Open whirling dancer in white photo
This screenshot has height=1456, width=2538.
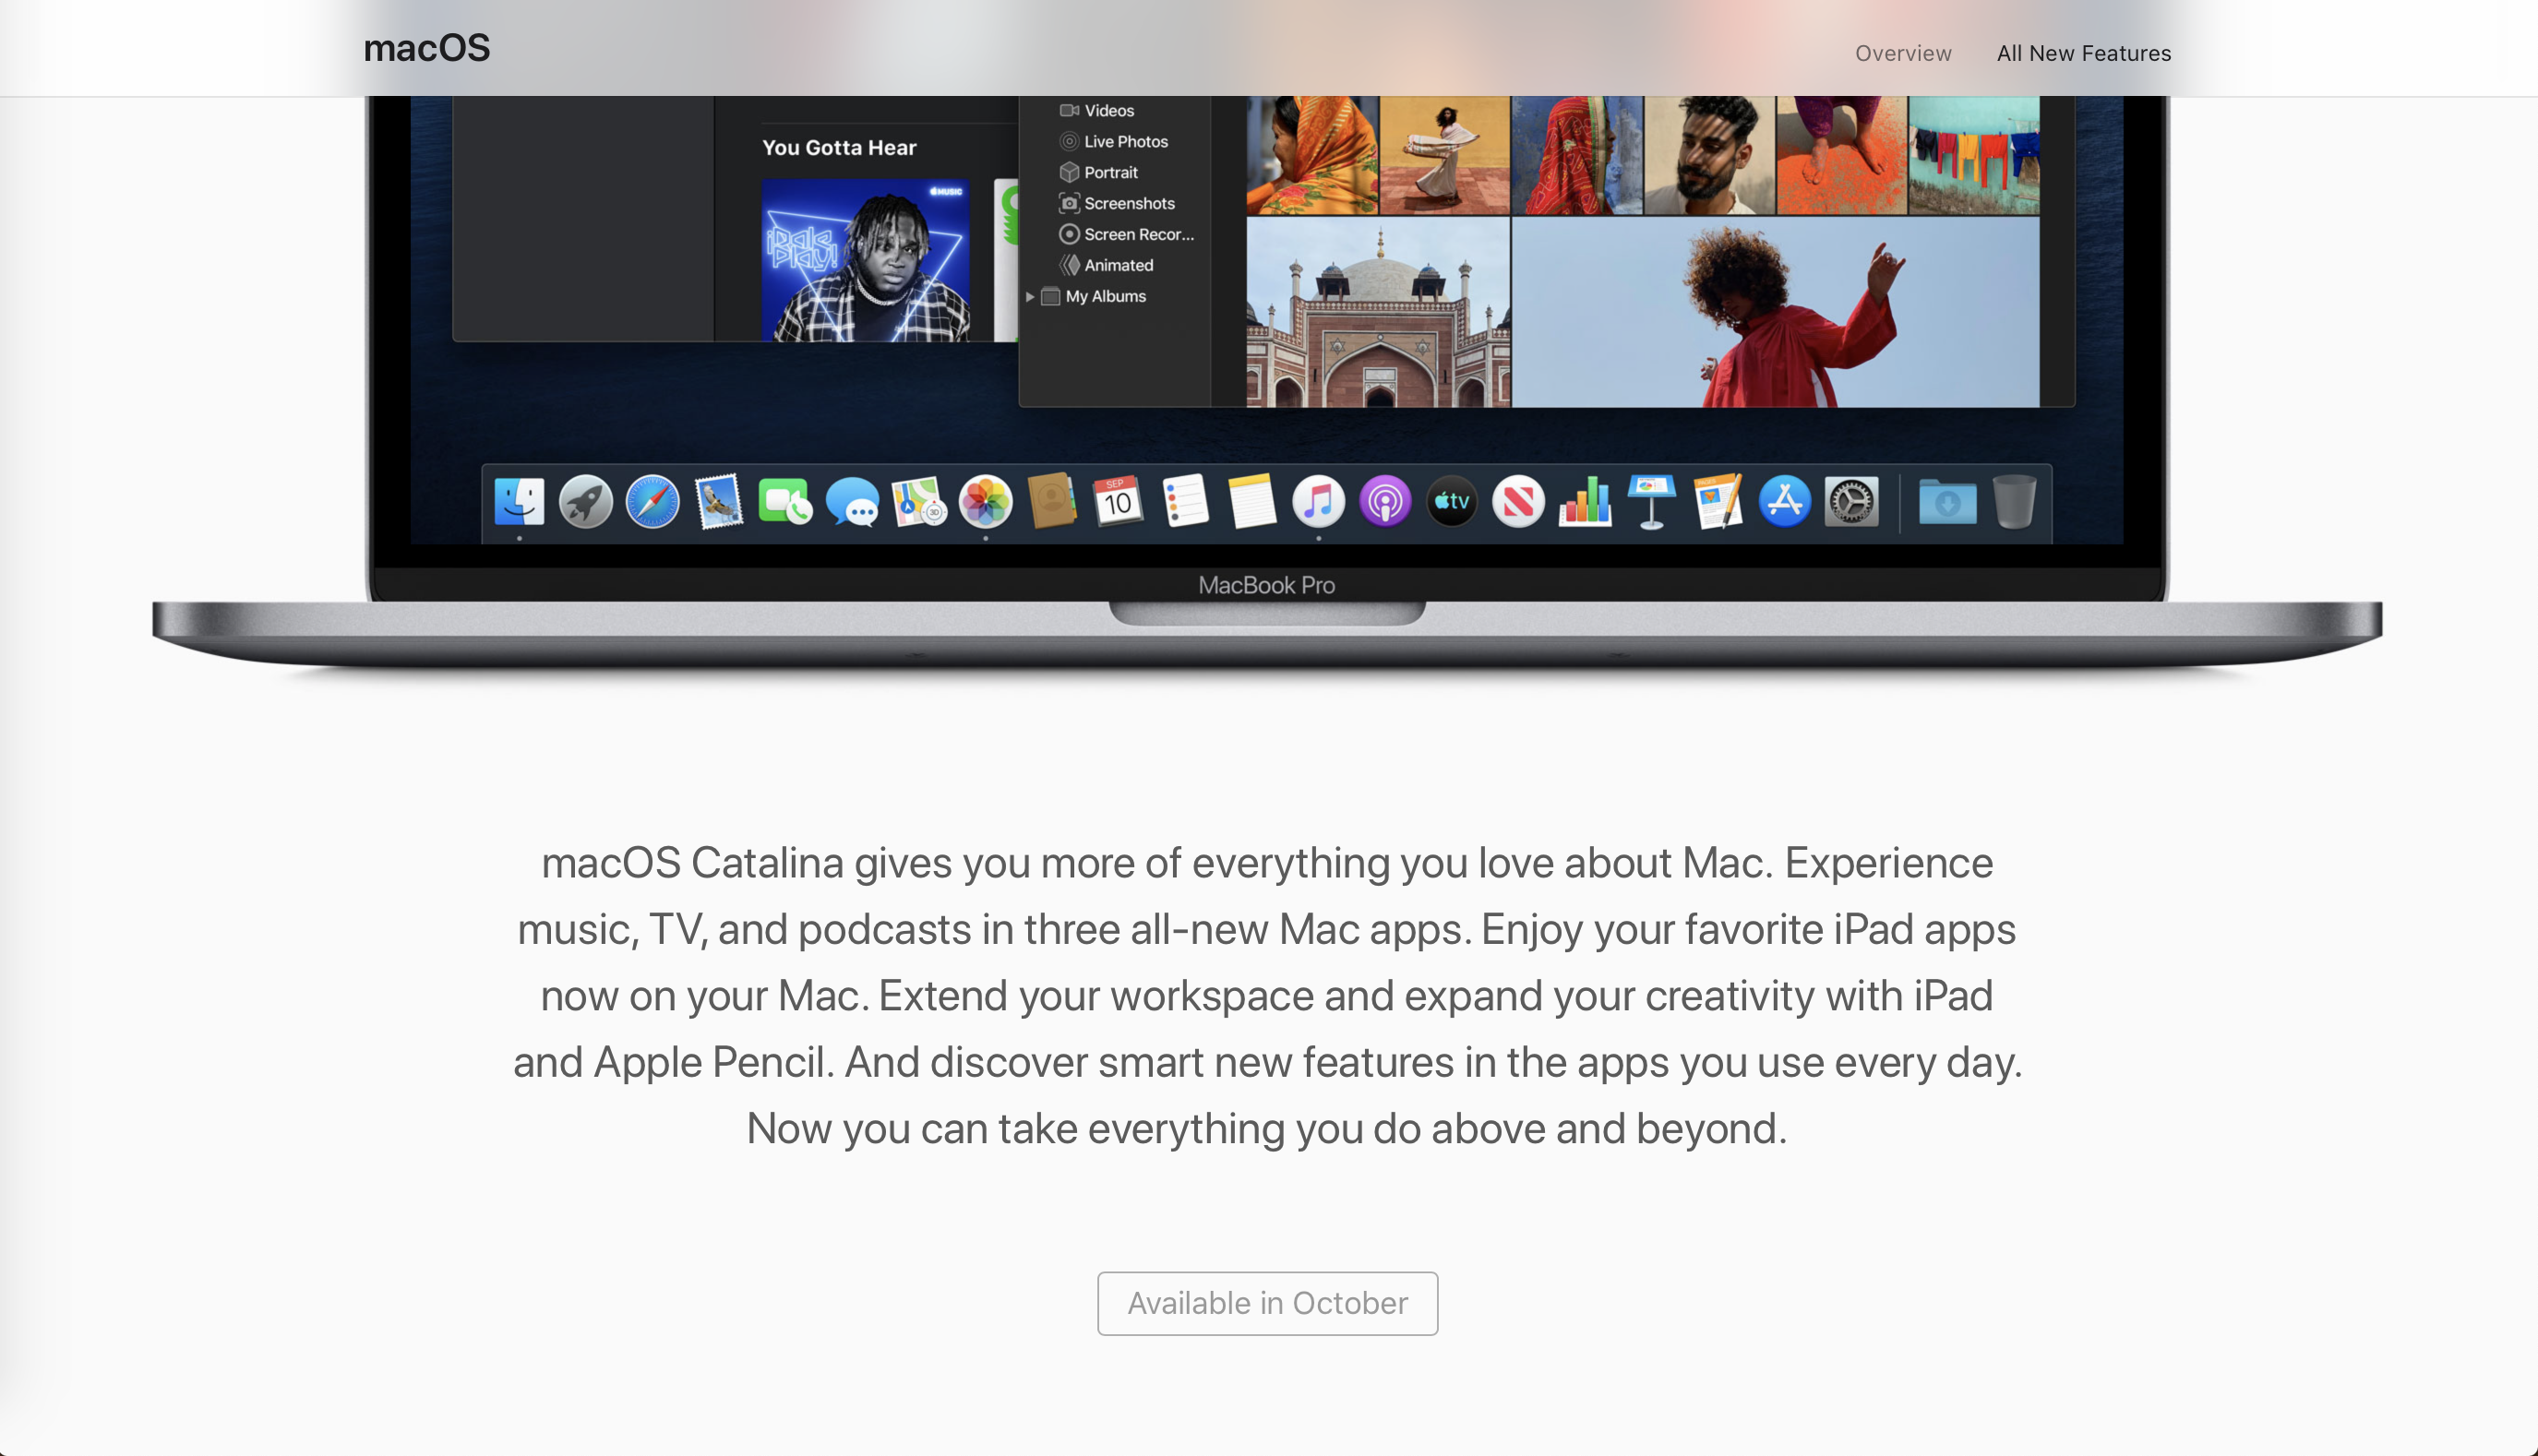pyautogui.click(x=1444, y=155)
